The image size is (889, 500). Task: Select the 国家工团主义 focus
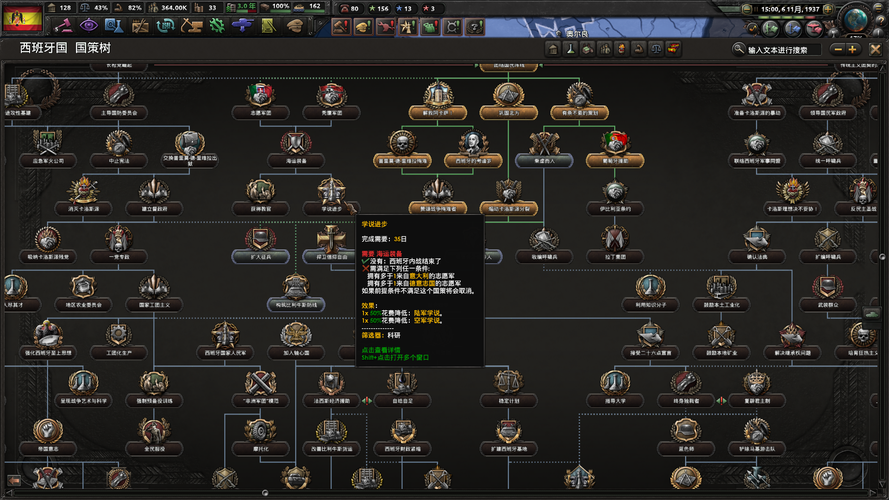[154, 293]
